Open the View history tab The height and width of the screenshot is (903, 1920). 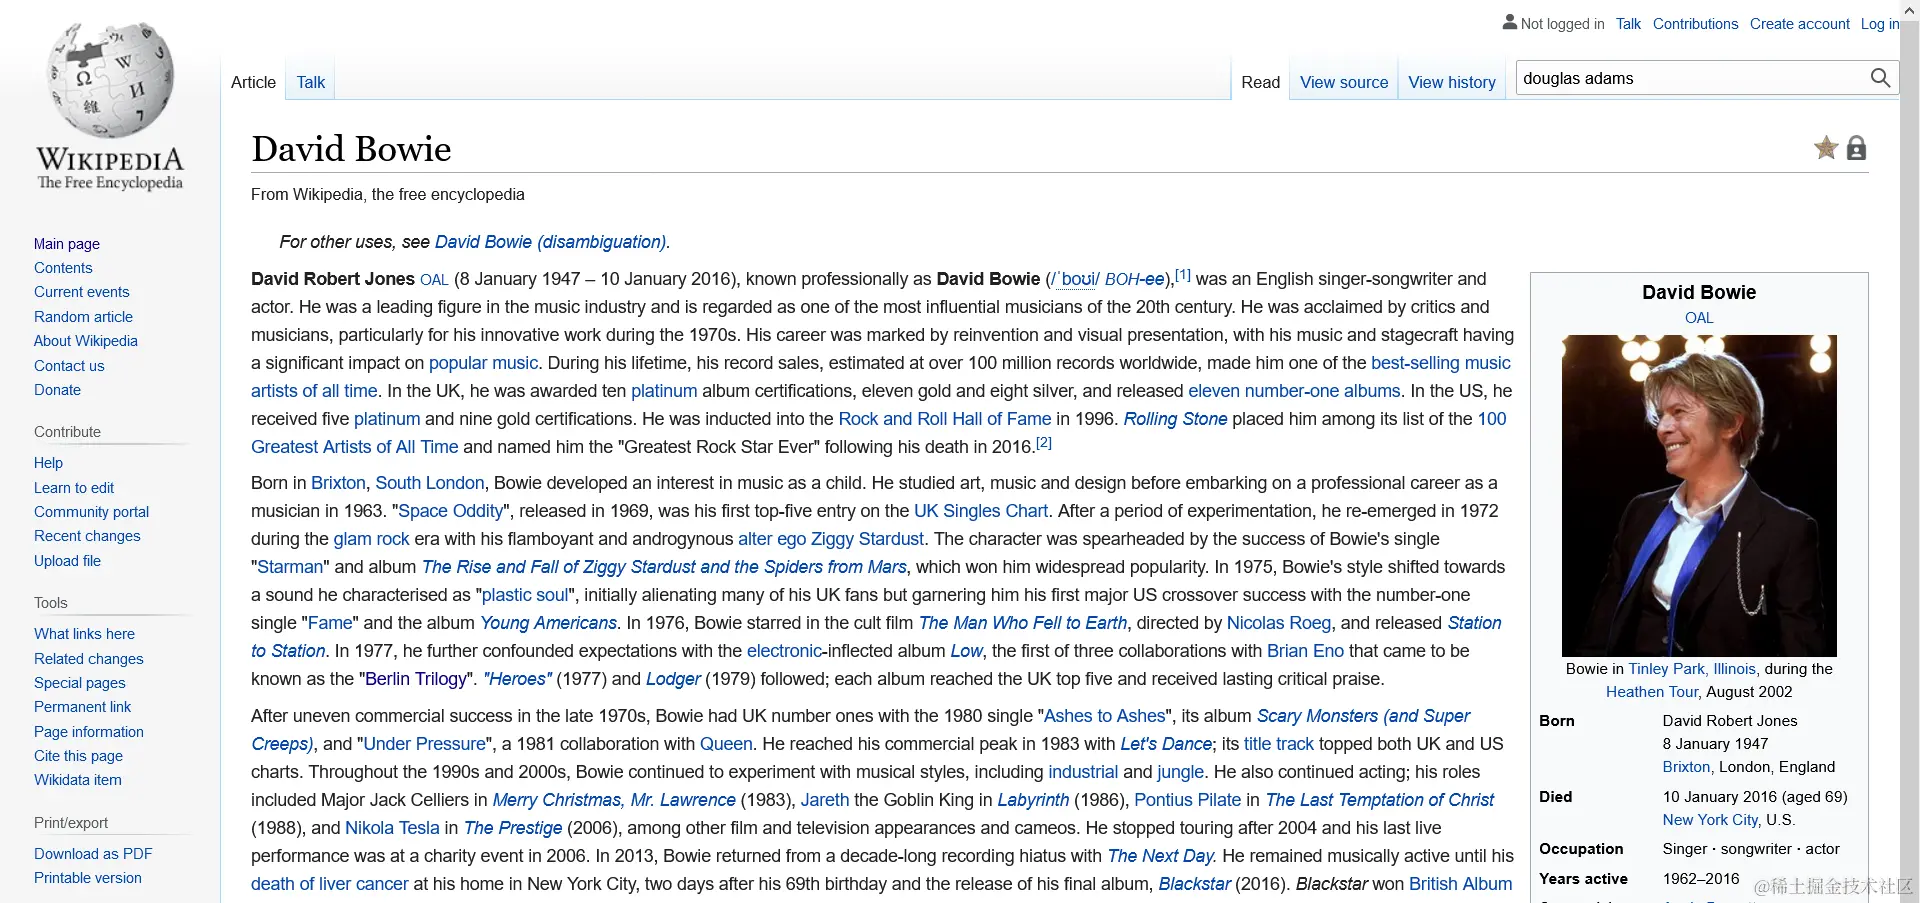pos(1452,82)
